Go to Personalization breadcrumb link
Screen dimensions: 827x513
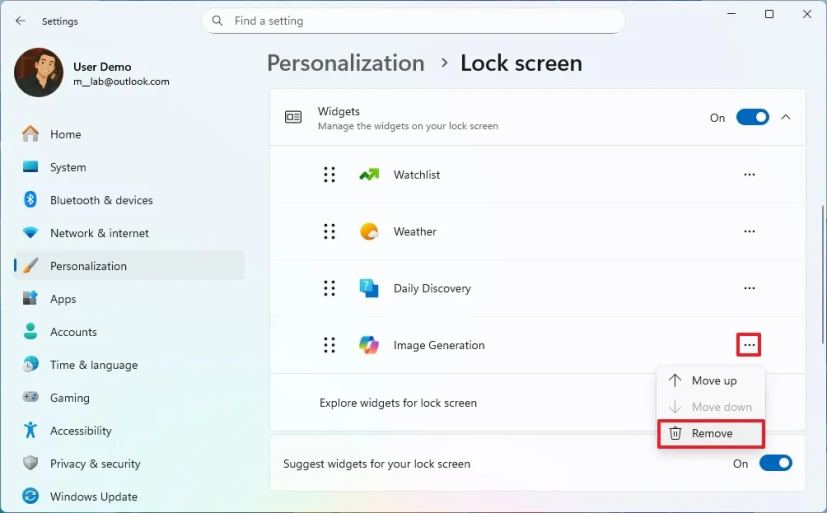[346, 63]
